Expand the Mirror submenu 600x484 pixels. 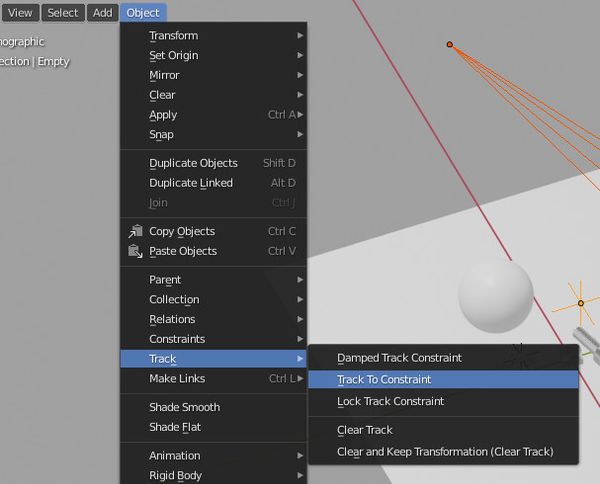click(214, 75)
